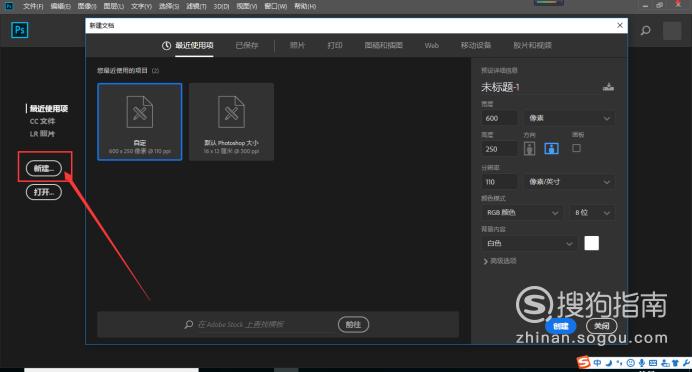Screen dimensions: 692x372
Task: Click the resolution field showing 110
Action: (x=499, y=182)
